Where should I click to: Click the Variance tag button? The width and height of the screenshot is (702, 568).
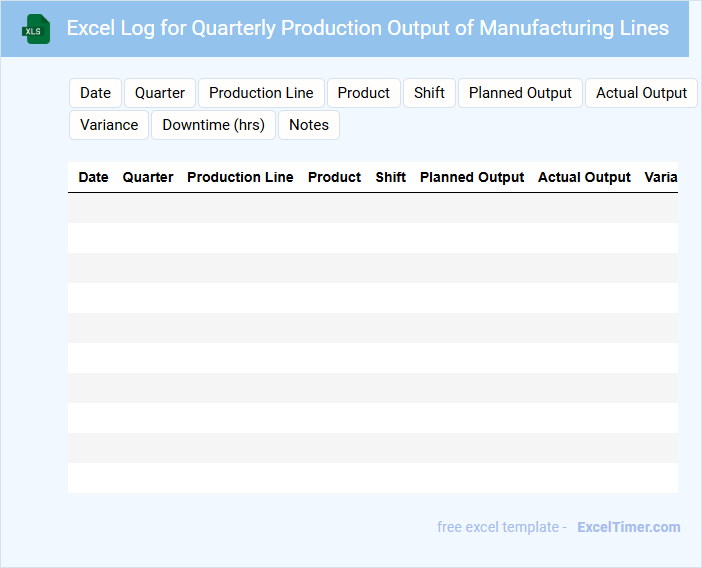tap(109, 125)
